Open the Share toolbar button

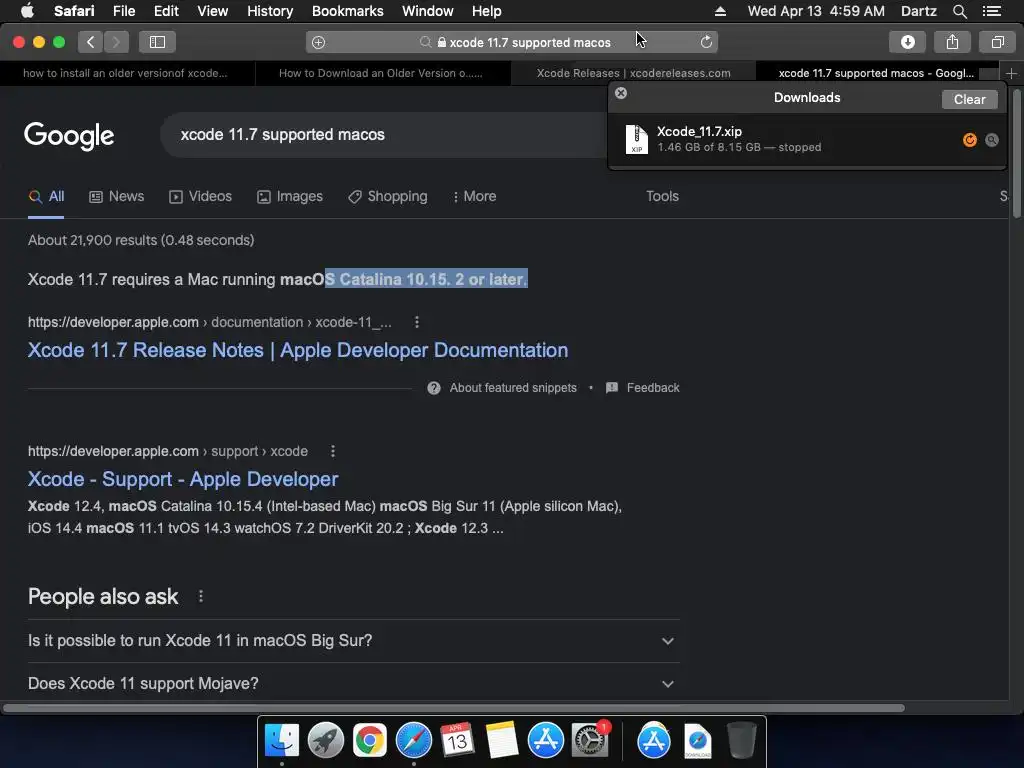(952, 42)
